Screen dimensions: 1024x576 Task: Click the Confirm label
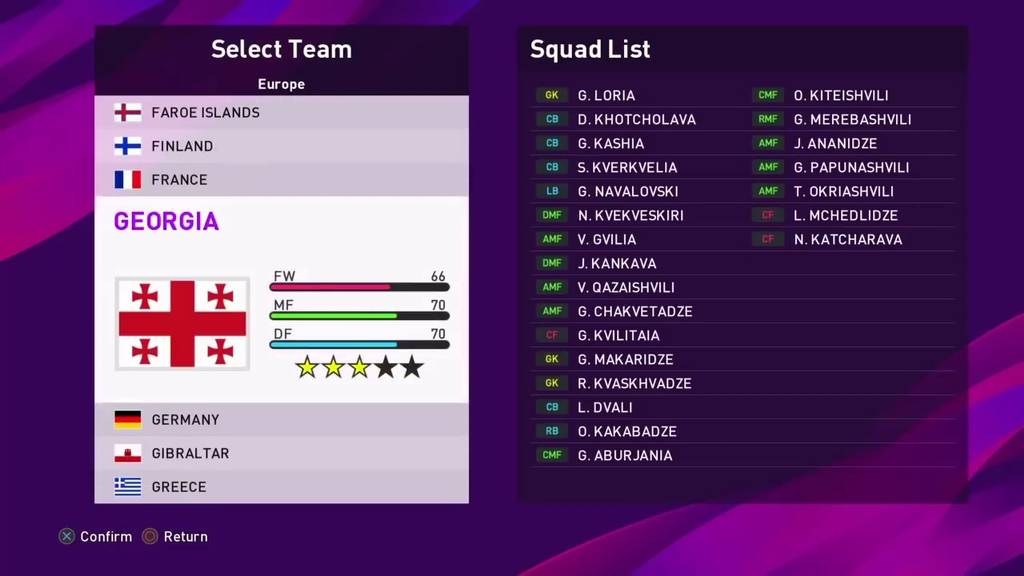point(106,537)
